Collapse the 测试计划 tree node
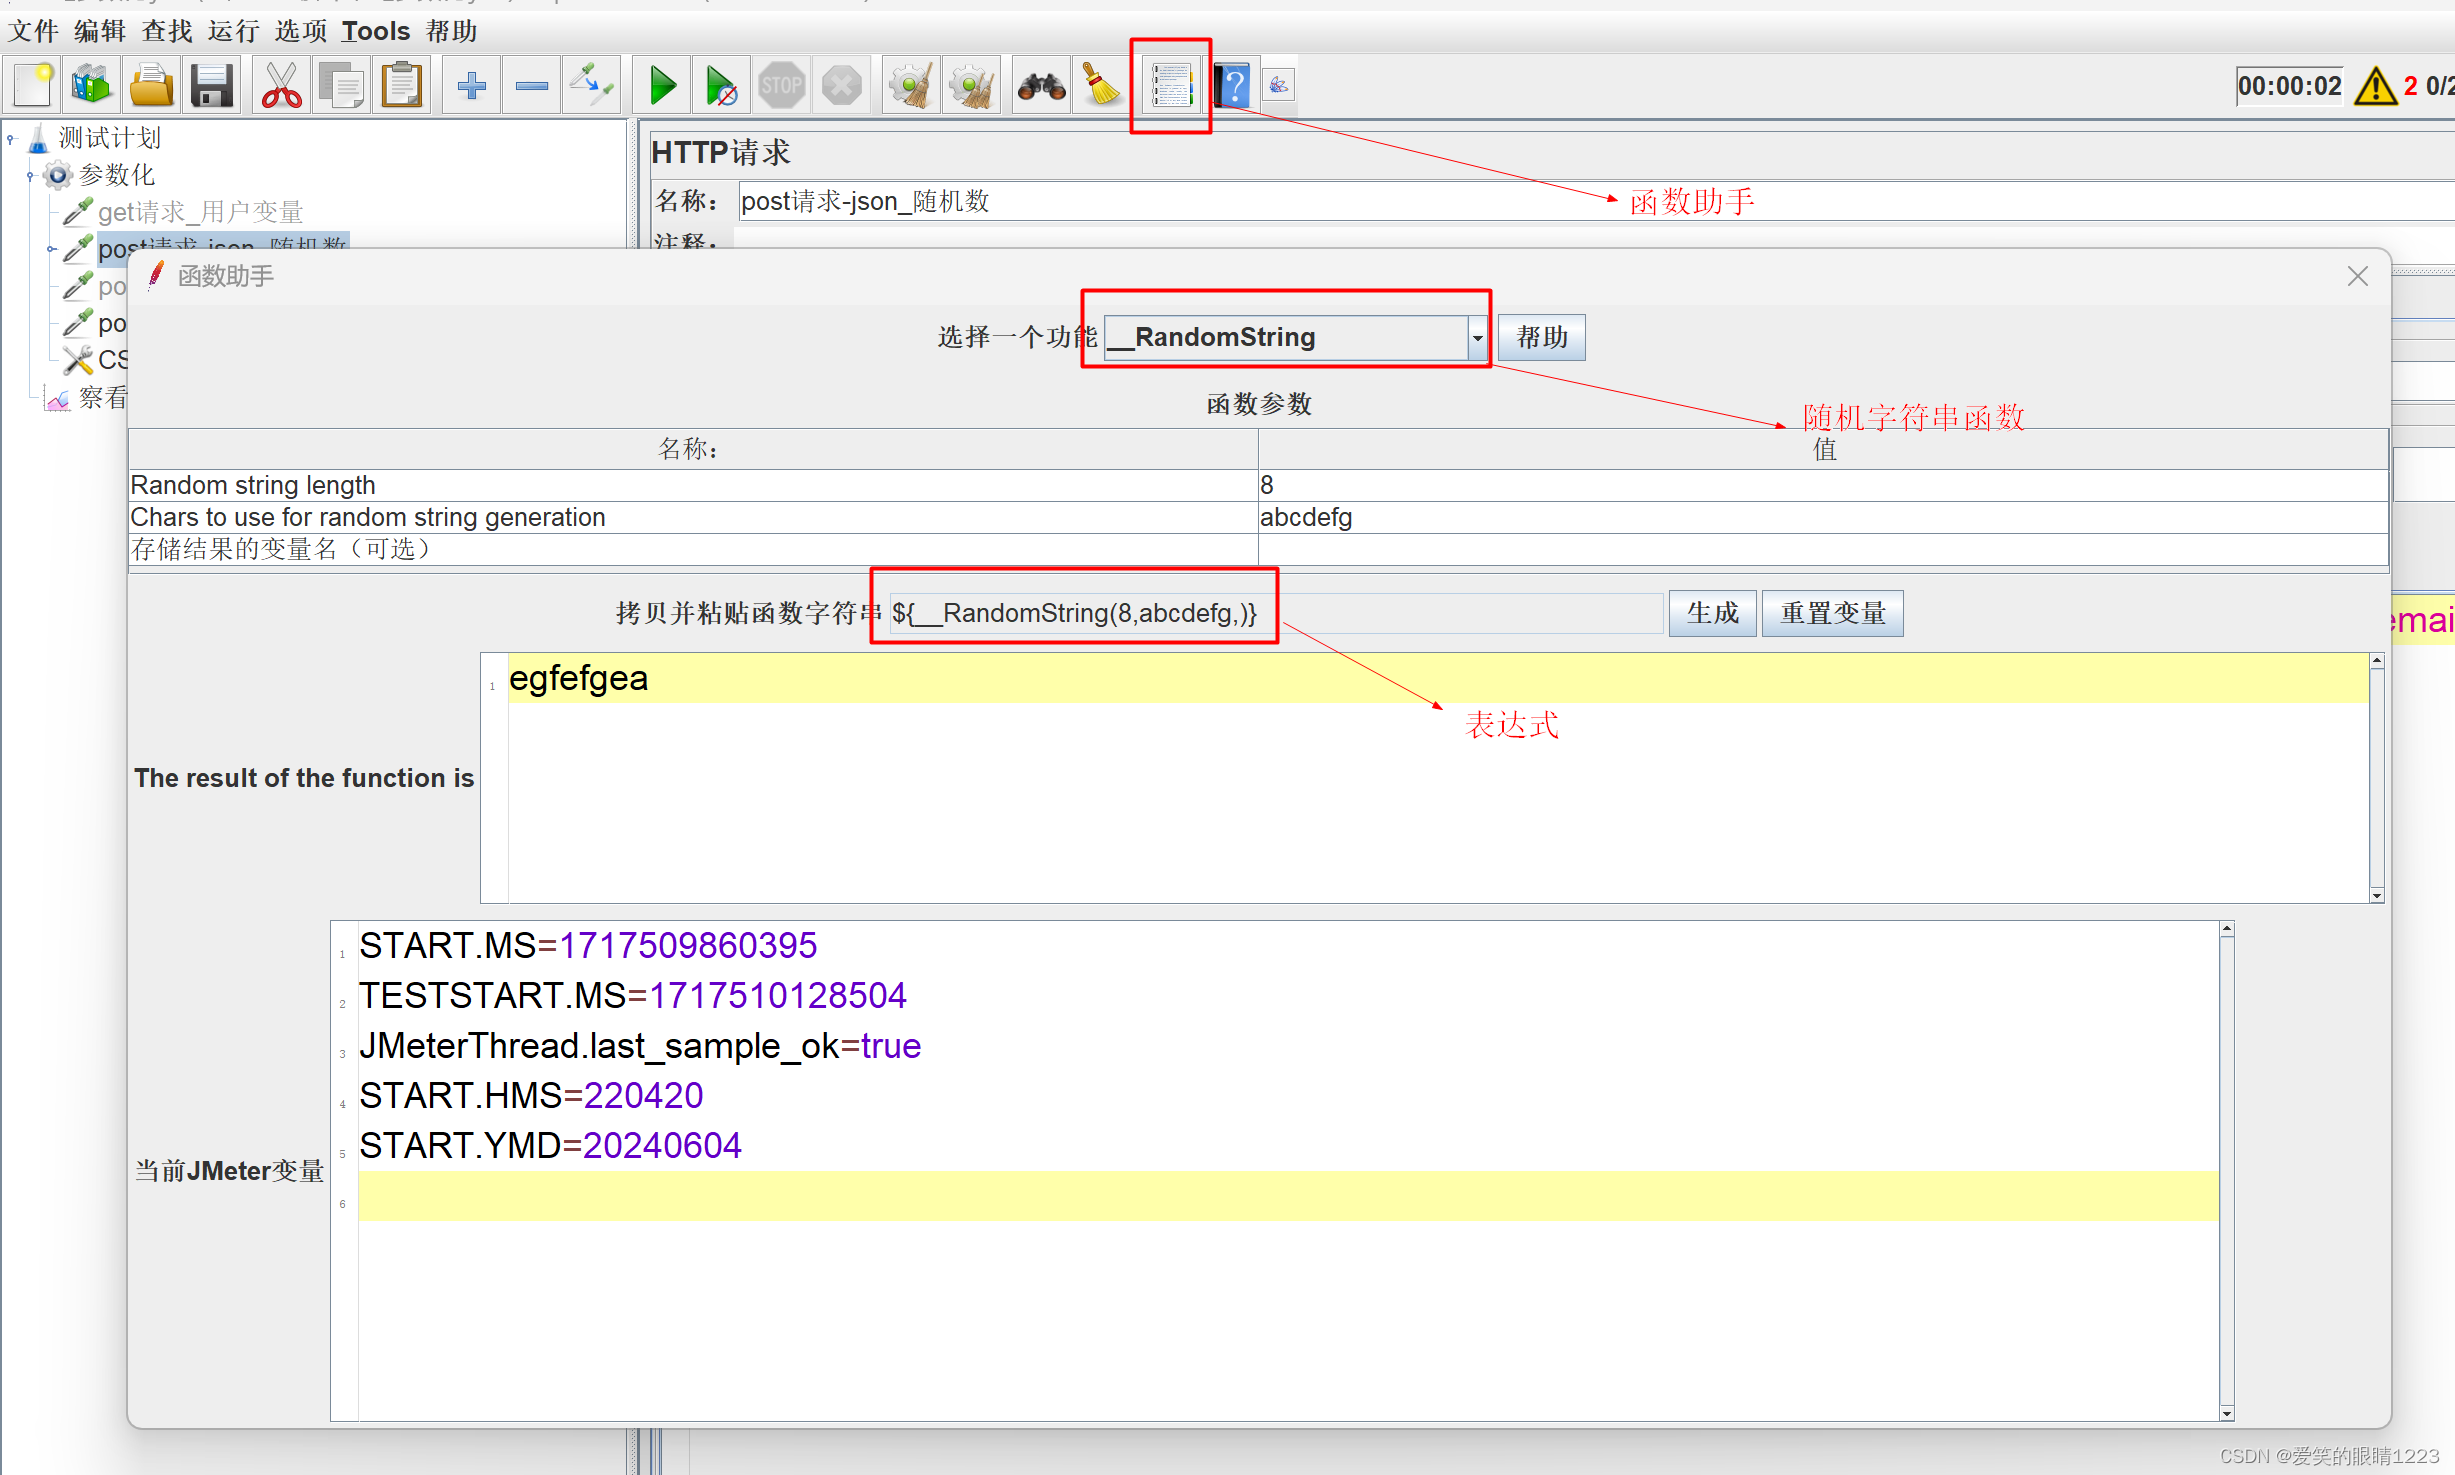Image resolution: width=2455 pixels, height=1475 pixels. click(11, 139)
